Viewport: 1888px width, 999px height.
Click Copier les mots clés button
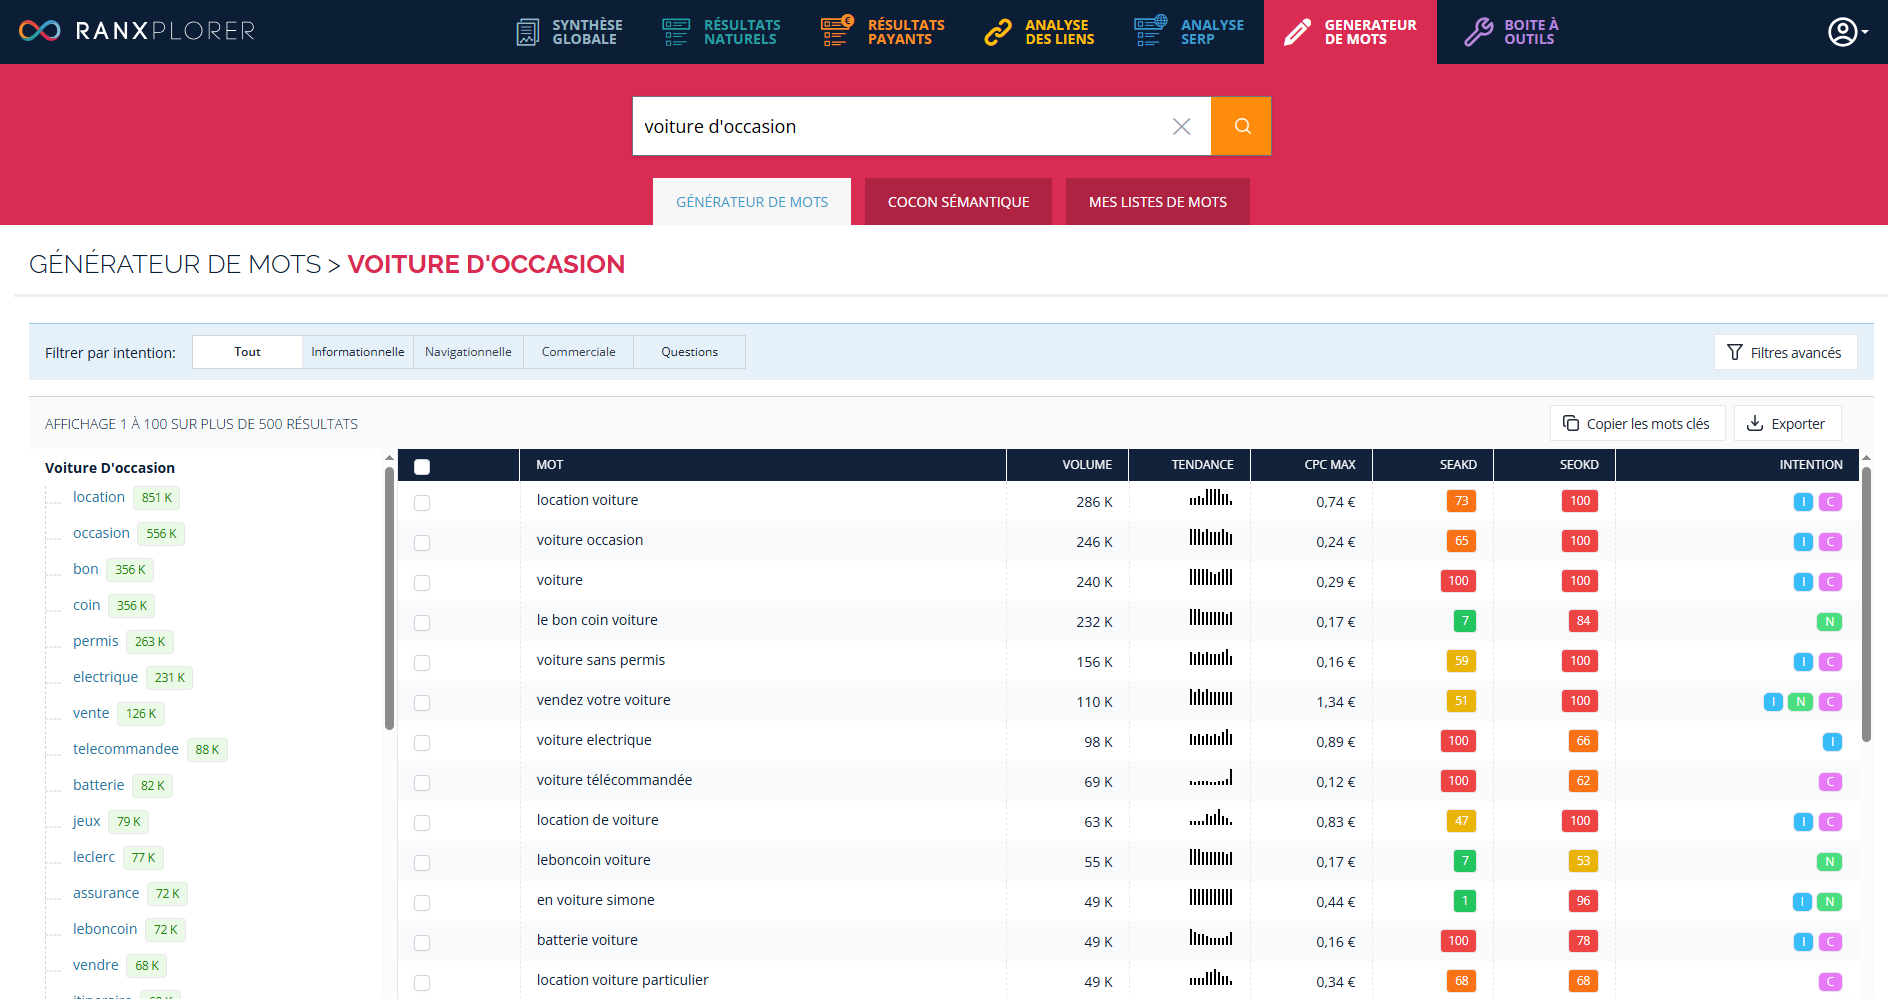click(x=1637, y=424)
